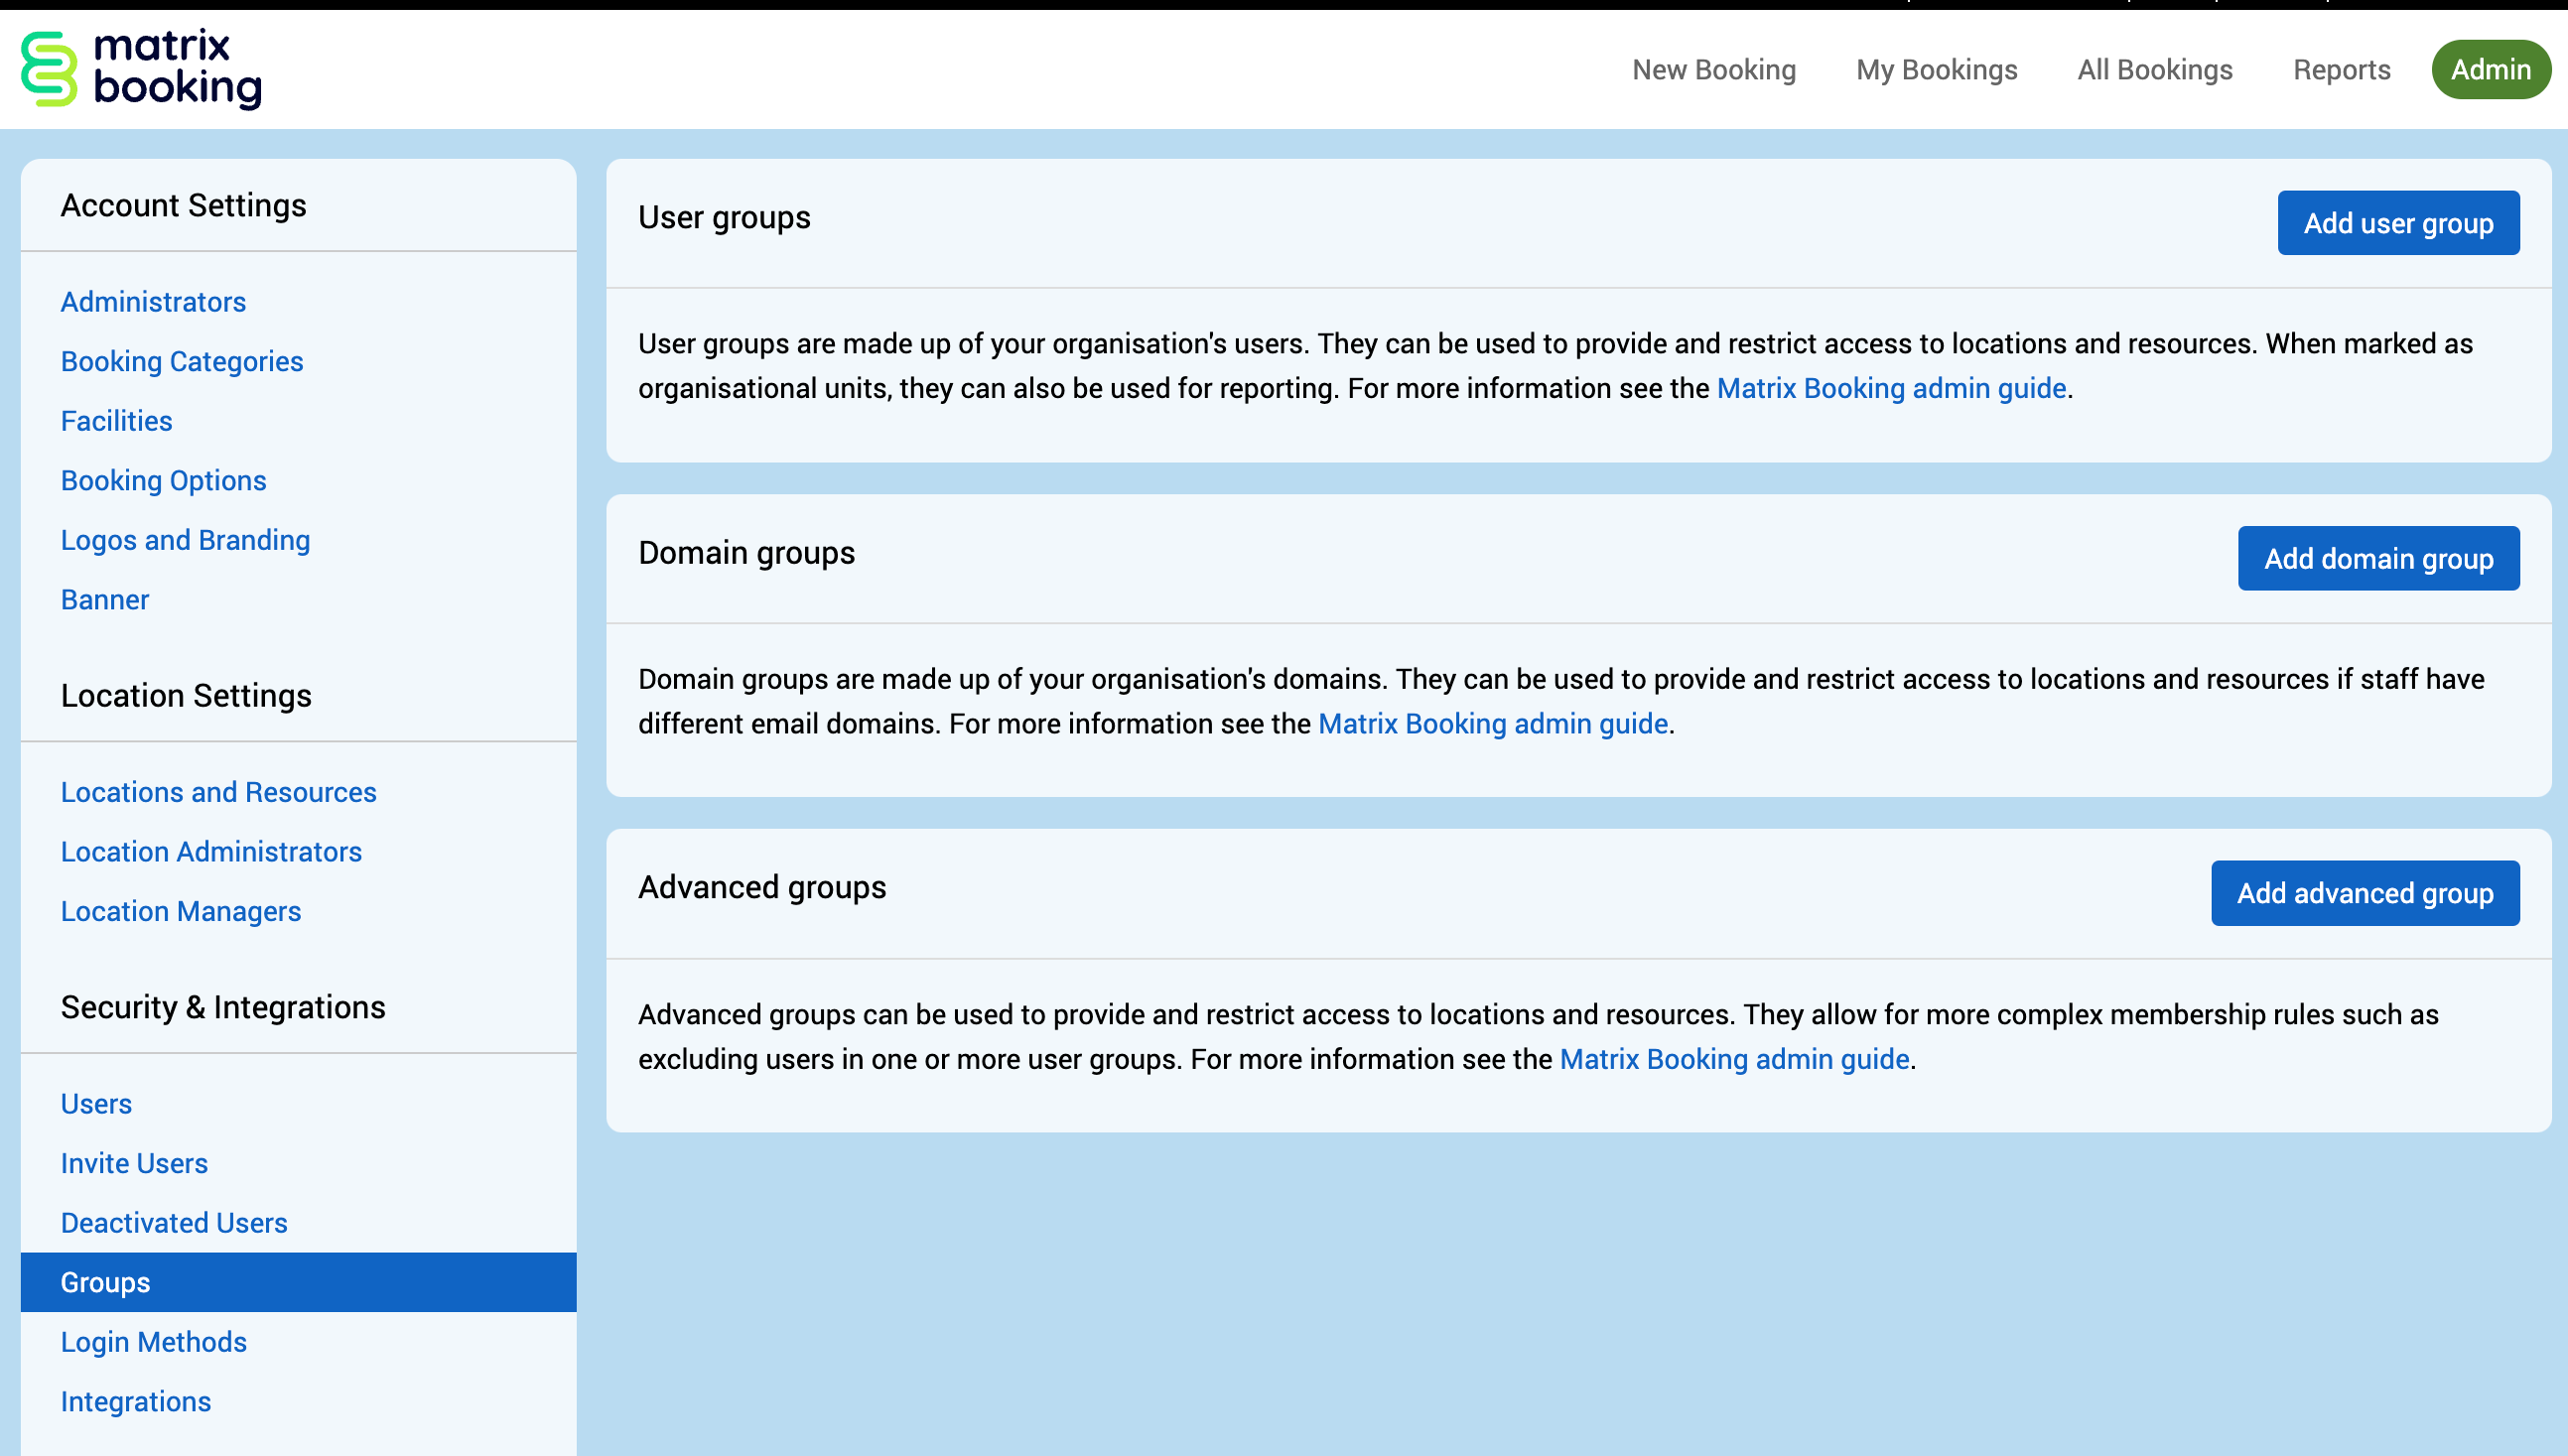The height and width of the screenshot is (1456, 2568).
Task: Open the New Booking page
Action: (x=1713, y=70)
